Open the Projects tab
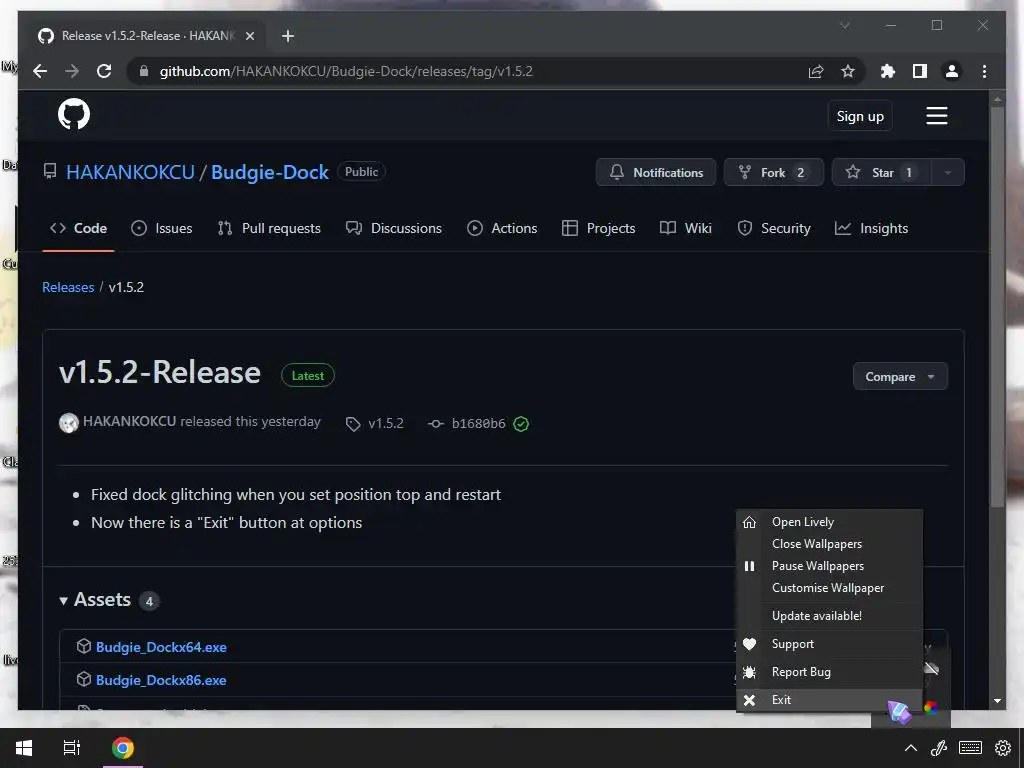Image resolution: width=1024 pixels, height=768 pixels. 598,229
